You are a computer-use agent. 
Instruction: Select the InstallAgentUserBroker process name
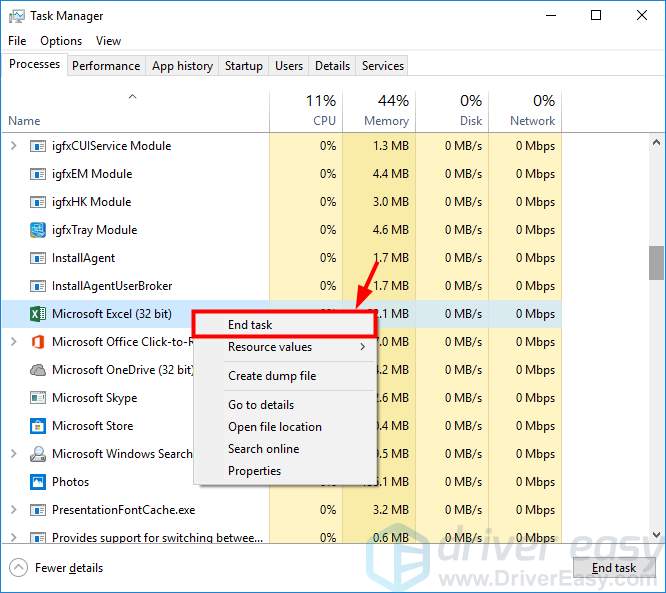tap(112, 286)
